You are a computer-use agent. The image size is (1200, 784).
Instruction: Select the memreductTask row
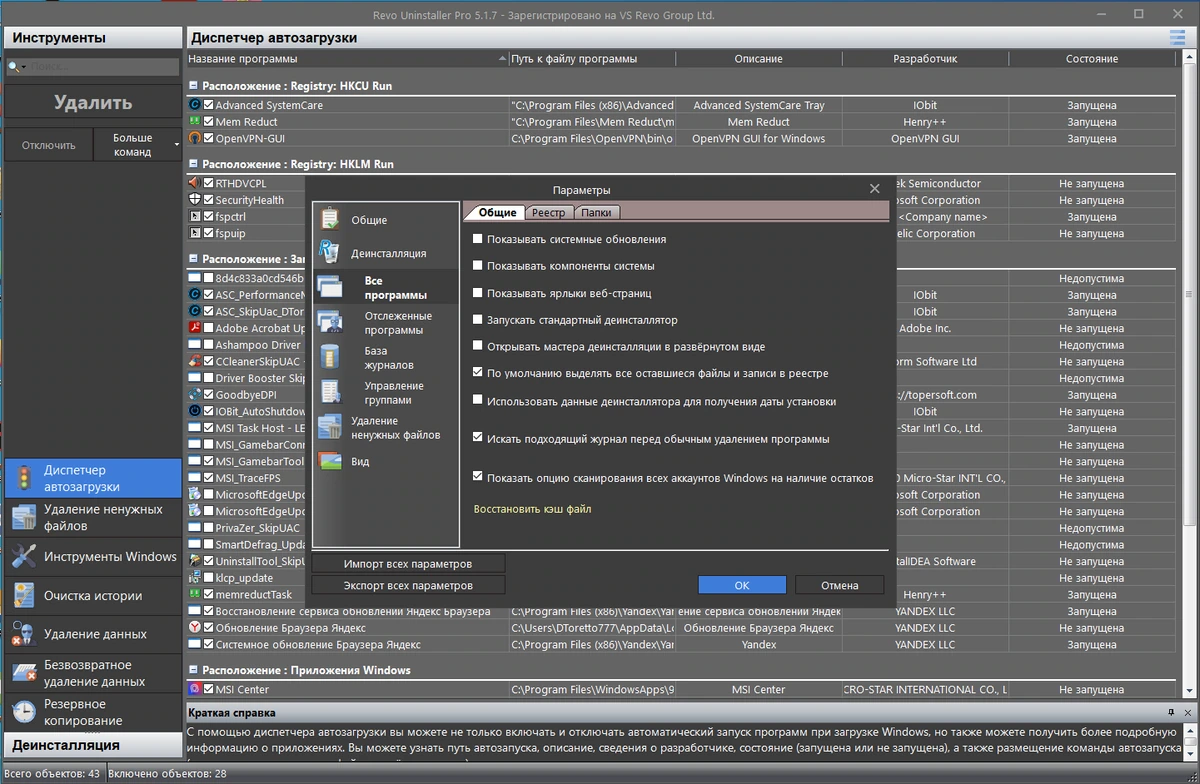click(x=680, y=594)
